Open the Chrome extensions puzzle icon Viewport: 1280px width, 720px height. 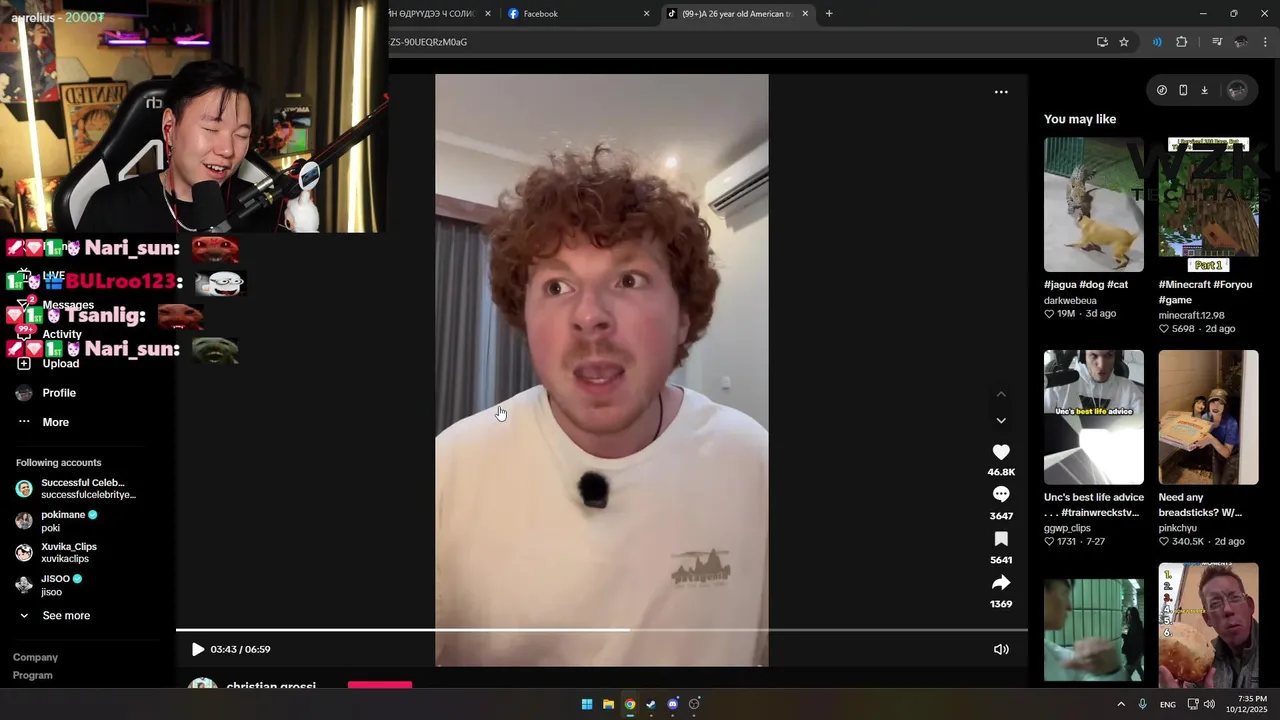click(x=1182, y=42)
